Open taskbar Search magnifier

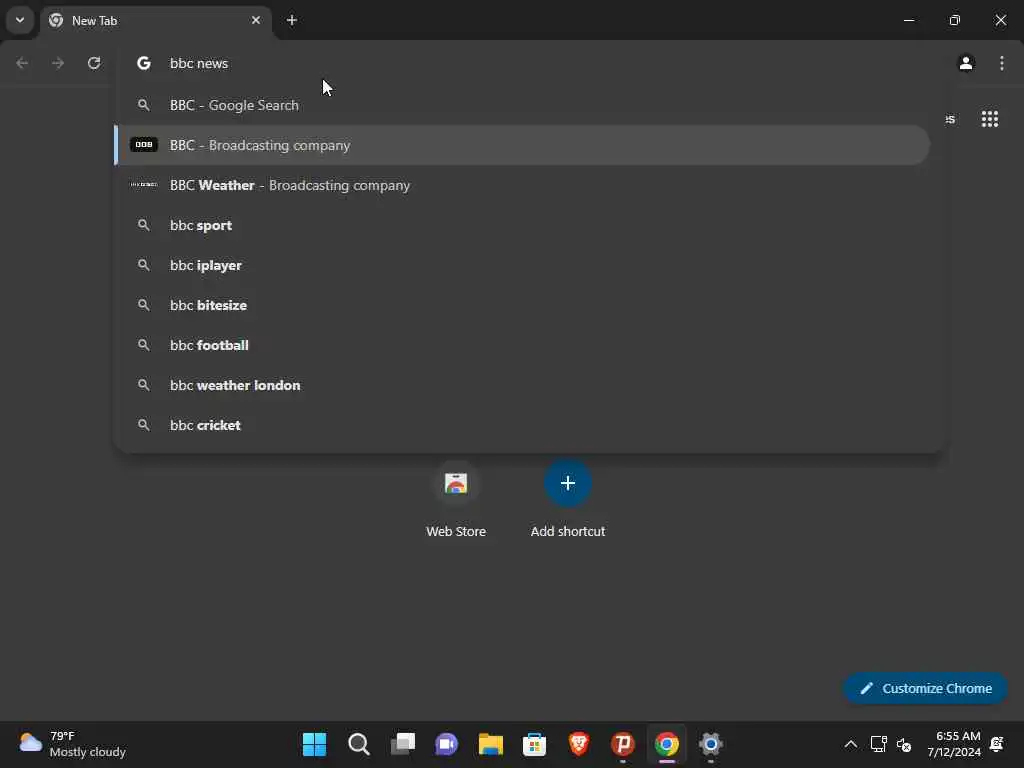coord(359,744)
